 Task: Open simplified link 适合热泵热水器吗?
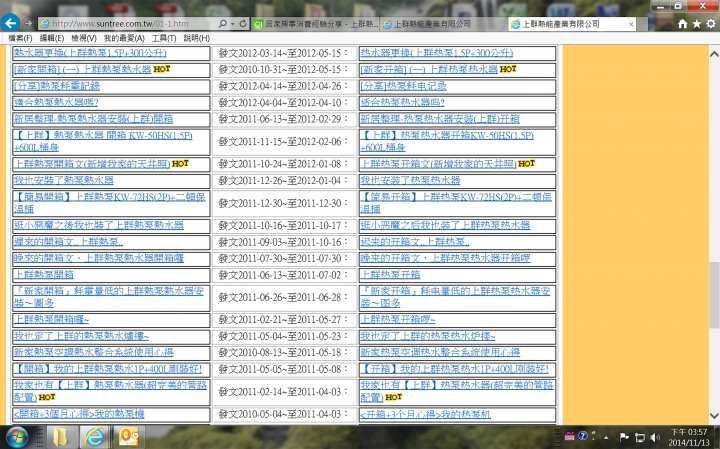pyautogui.click(x=403, y=102)
